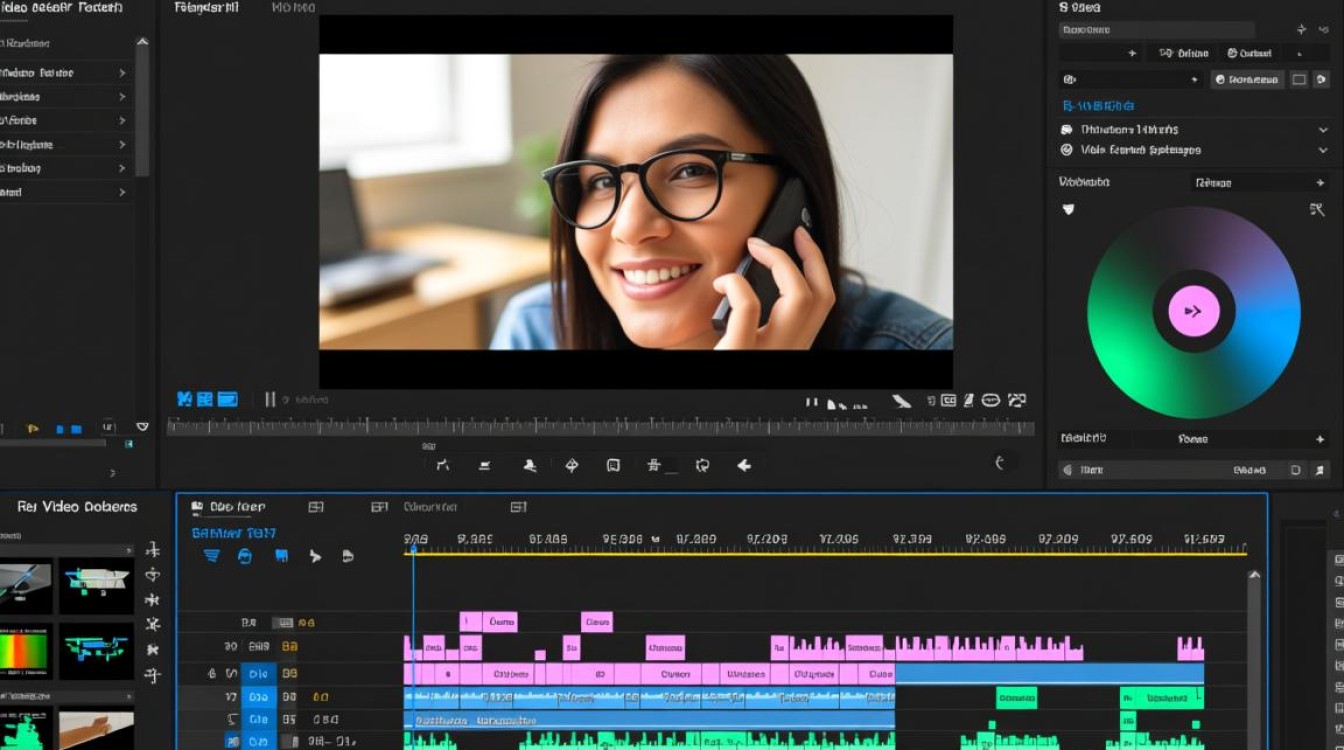The image size is (1344, 750).
Task: Click the blue playhead on the timeline ruler
Action: (x=412, y=548)
